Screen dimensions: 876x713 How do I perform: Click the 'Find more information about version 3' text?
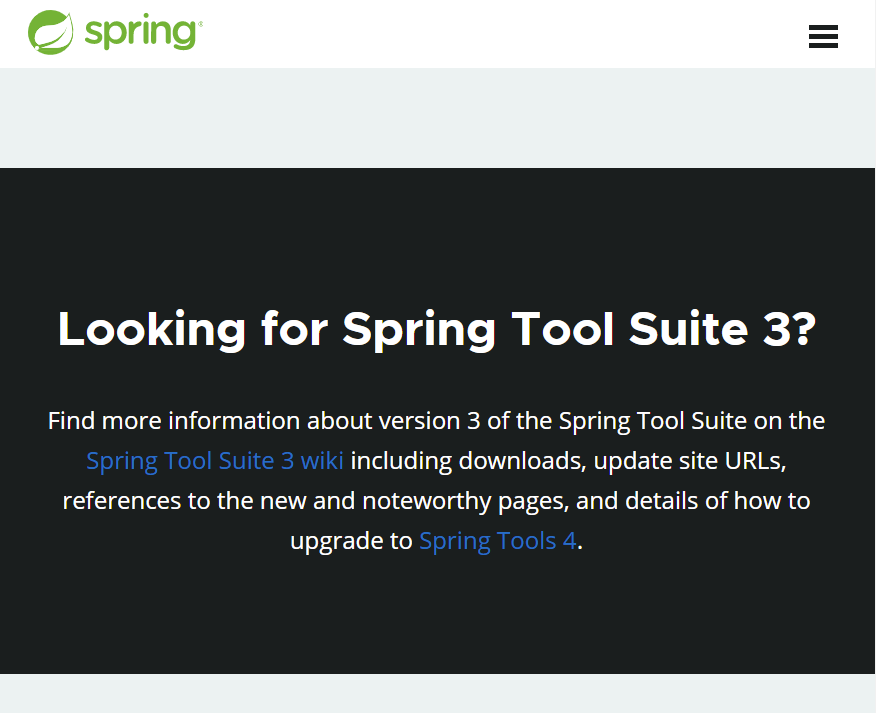[x=264, y=421]
